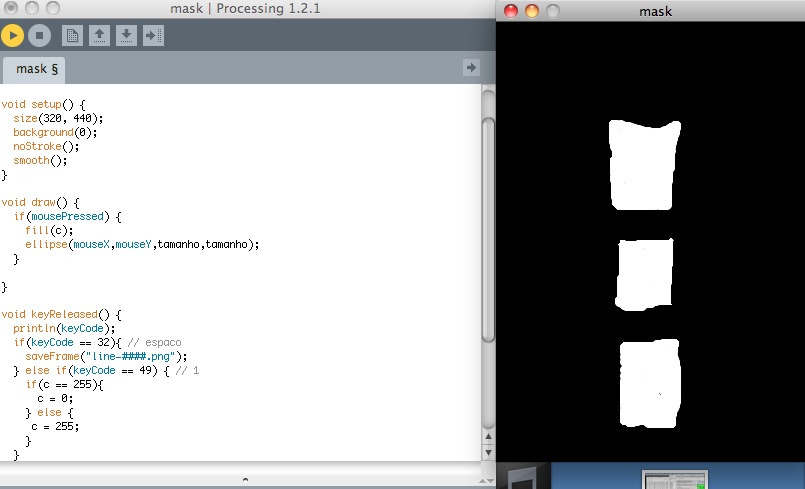Click the top white shape in mask window
The height and width of the screenshot is (489, 805).
pyautogui.click(x=644, y=165)
